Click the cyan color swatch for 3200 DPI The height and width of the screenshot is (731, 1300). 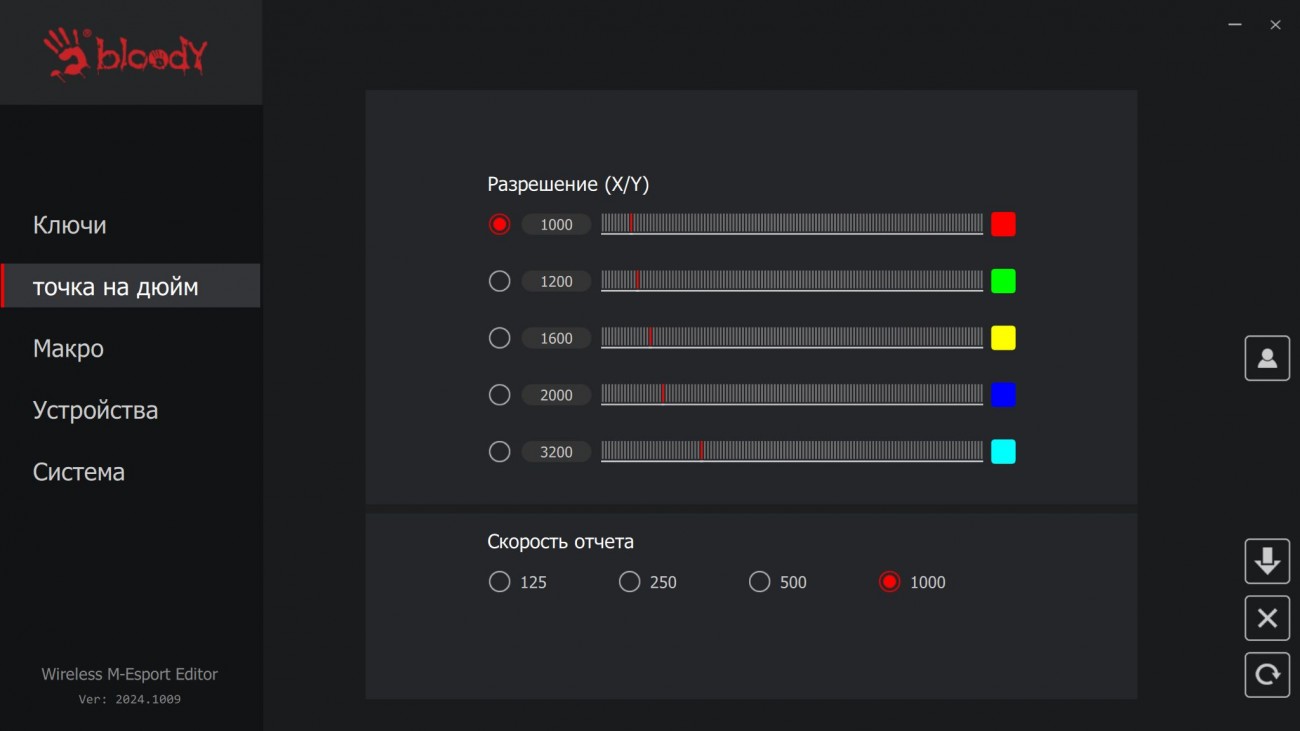1003,452
